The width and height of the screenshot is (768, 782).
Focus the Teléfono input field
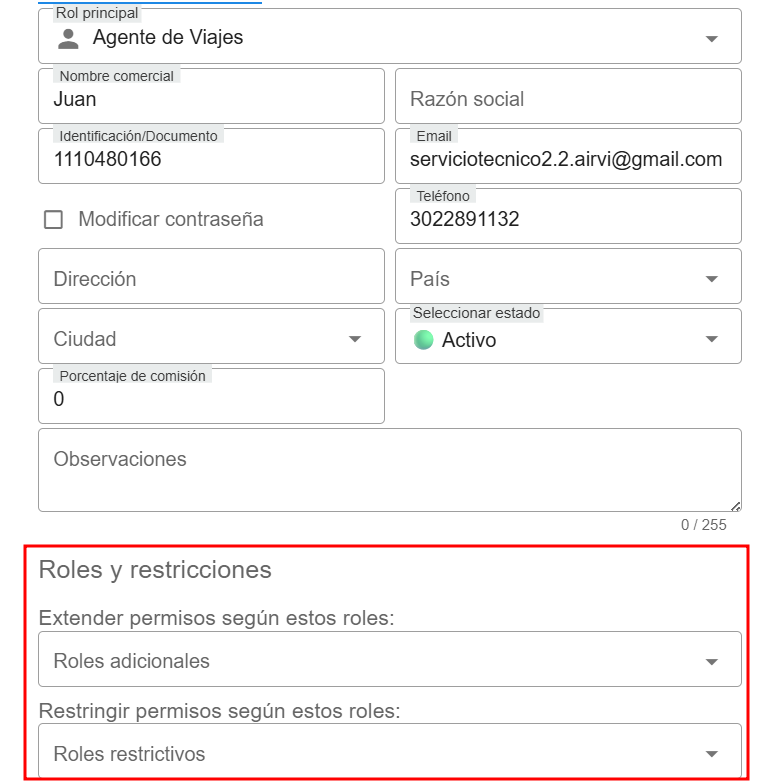click(x=567, y=220)
